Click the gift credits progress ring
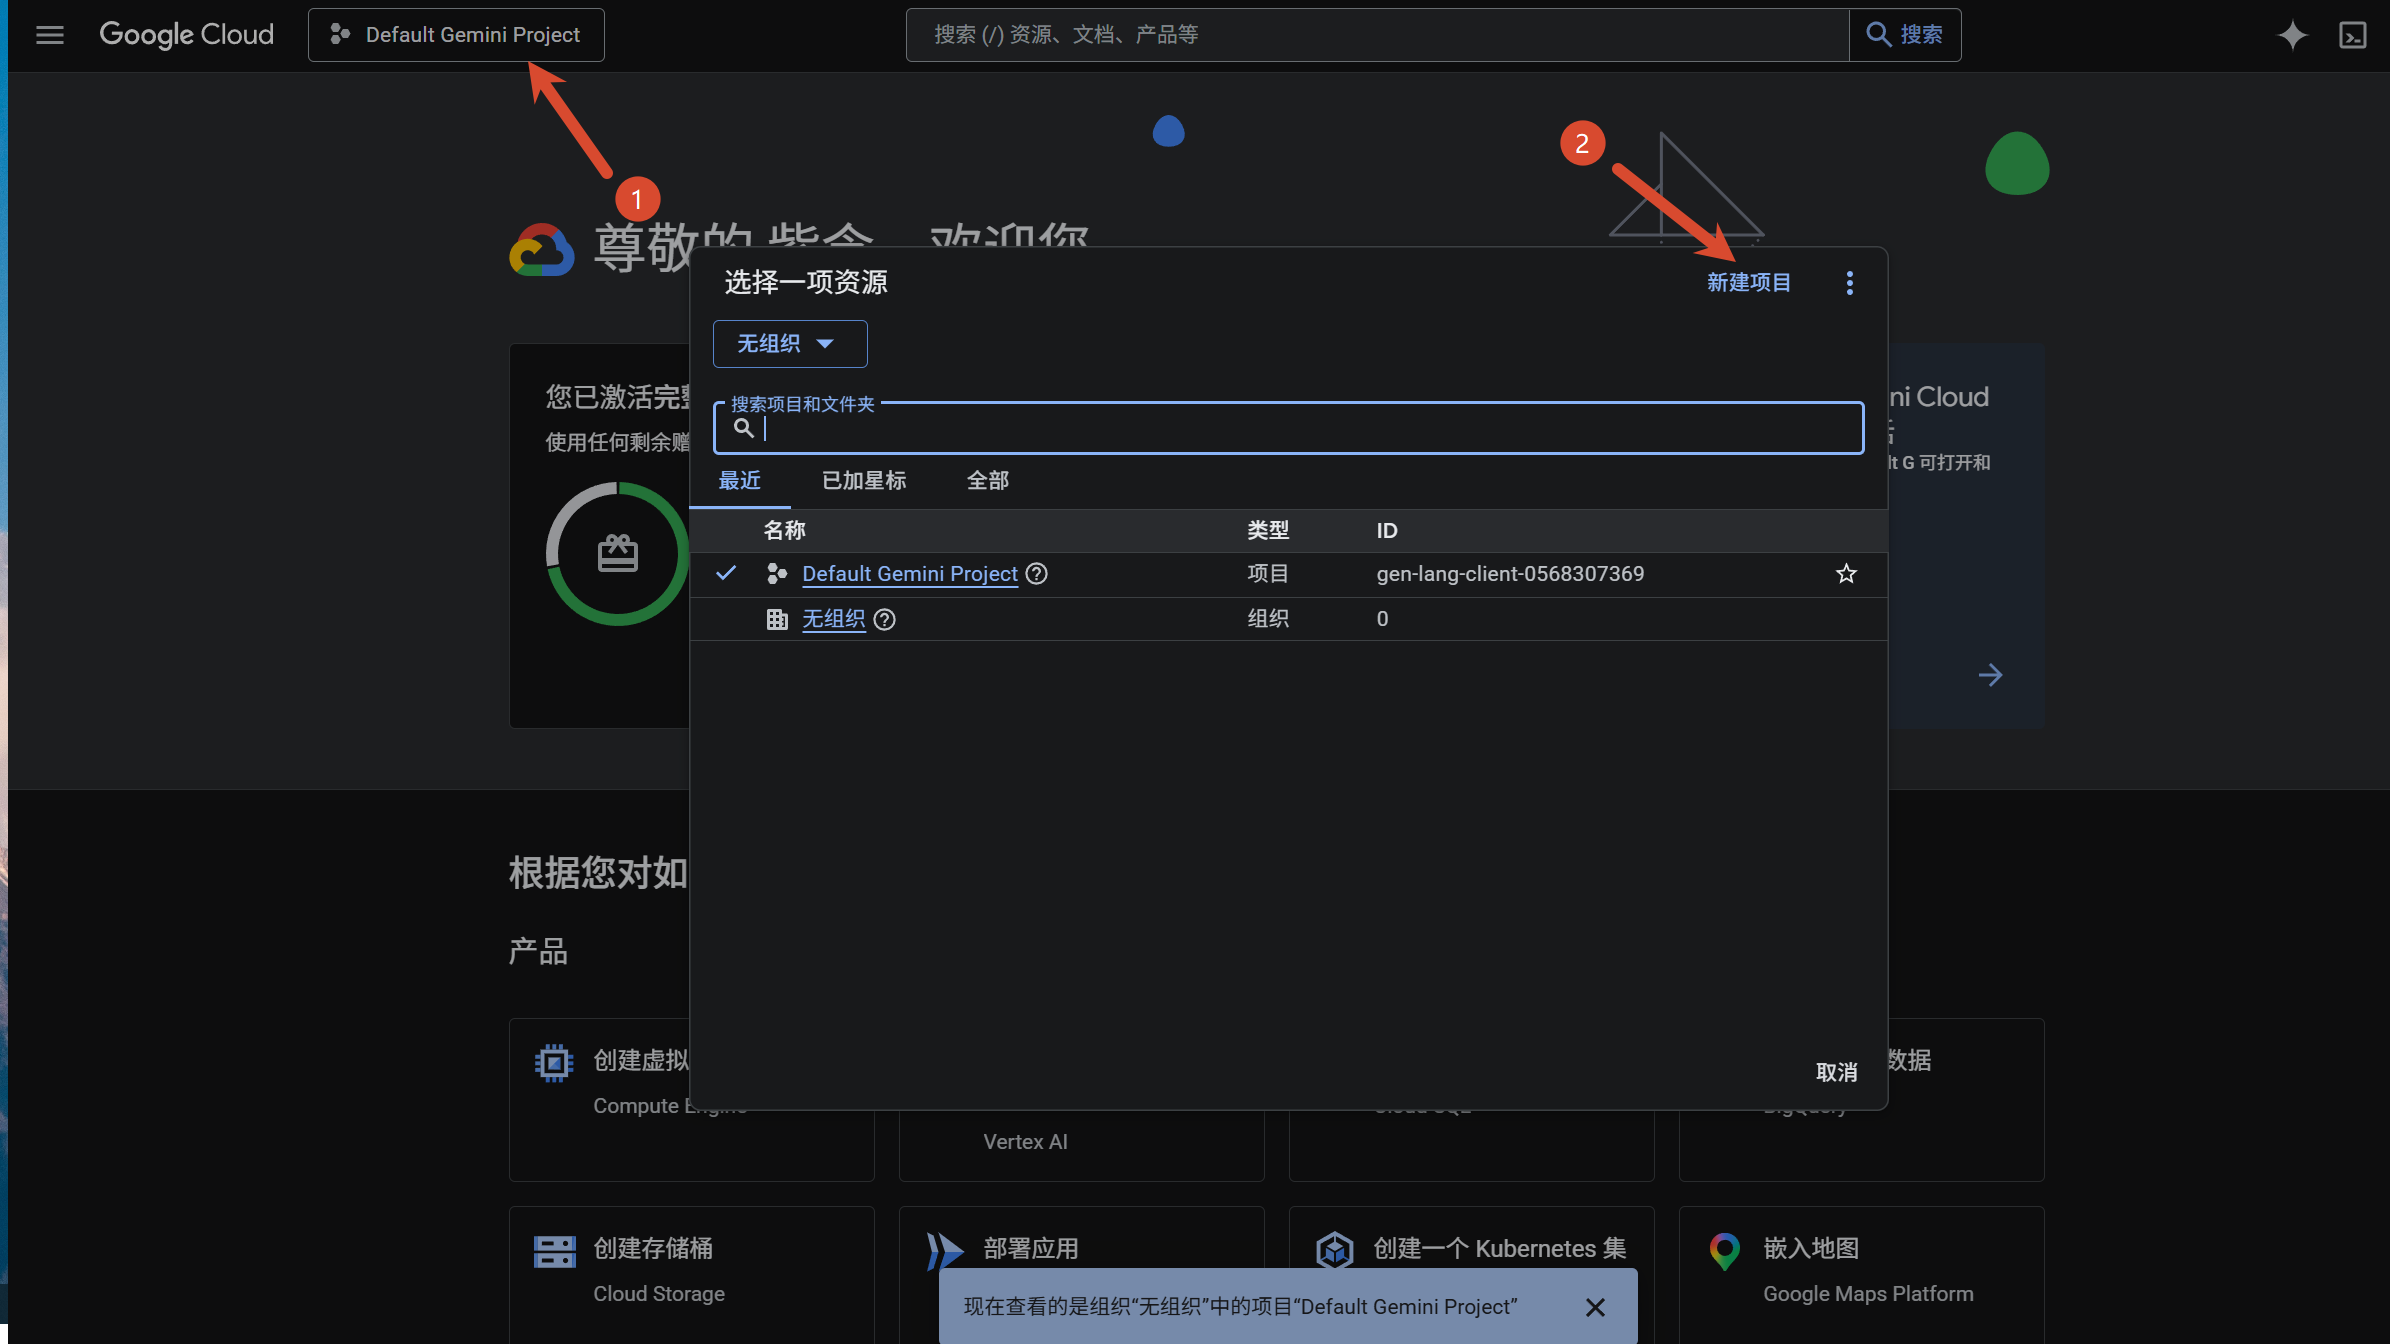The width and height of the screenshot is (2390, 1344). (618, 554)
